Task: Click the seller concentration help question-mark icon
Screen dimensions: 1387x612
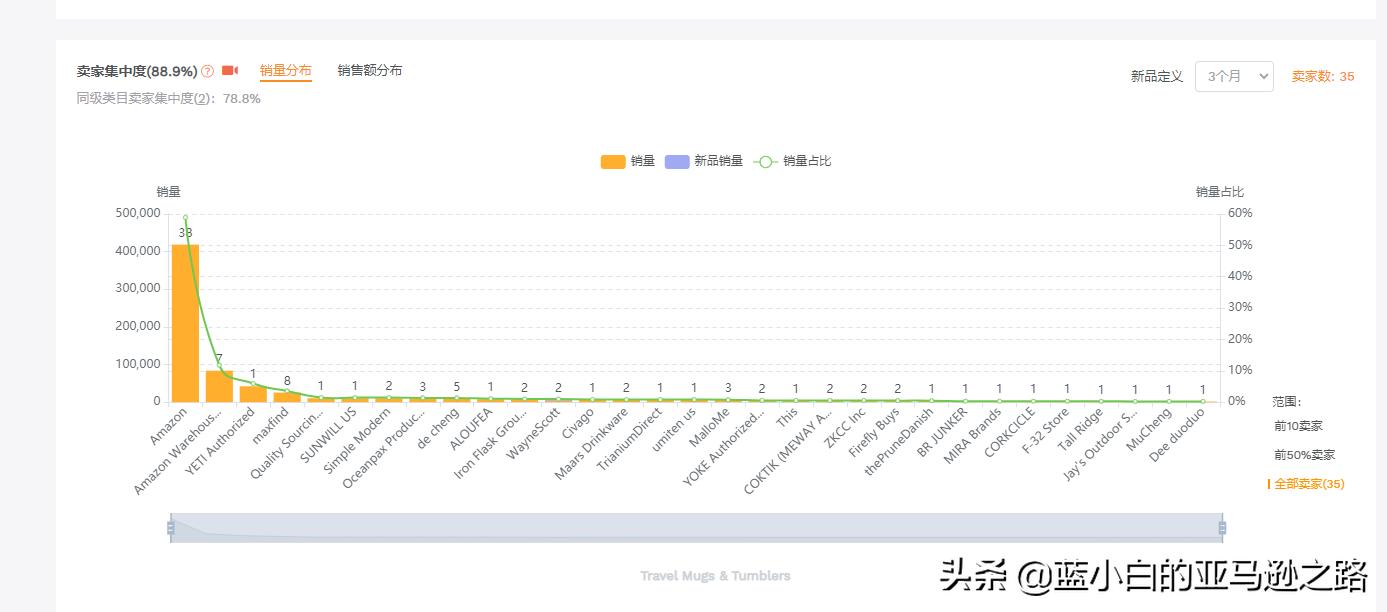Action: (207, 71)
